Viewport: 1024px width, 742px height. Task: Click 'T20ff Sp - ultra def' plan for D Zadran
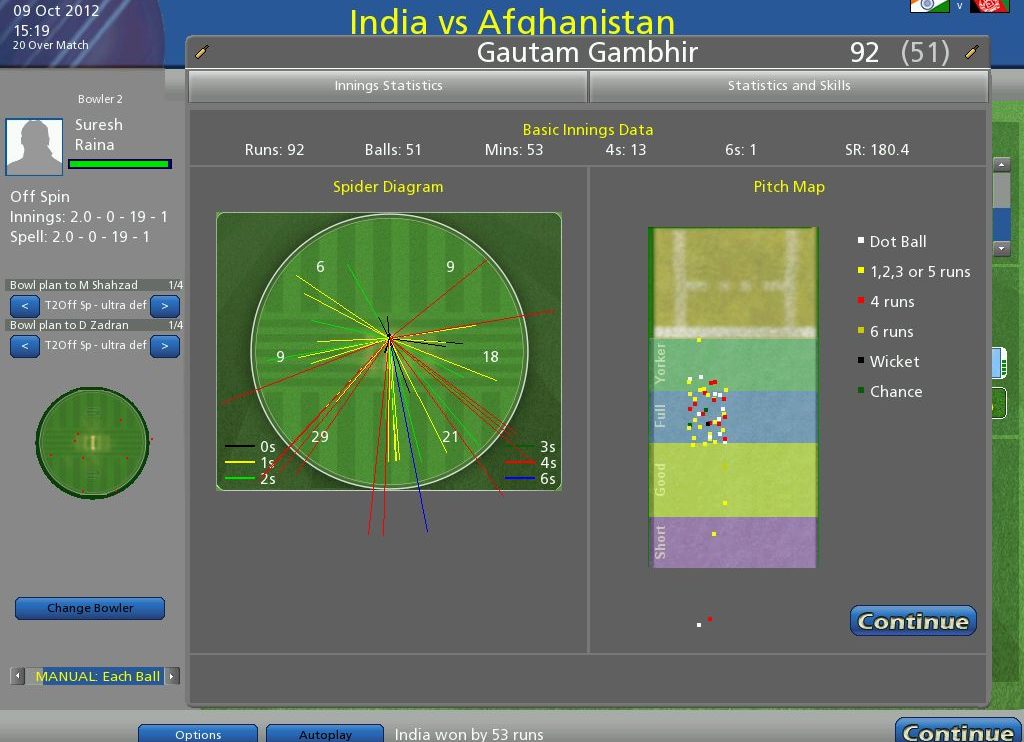95,345
